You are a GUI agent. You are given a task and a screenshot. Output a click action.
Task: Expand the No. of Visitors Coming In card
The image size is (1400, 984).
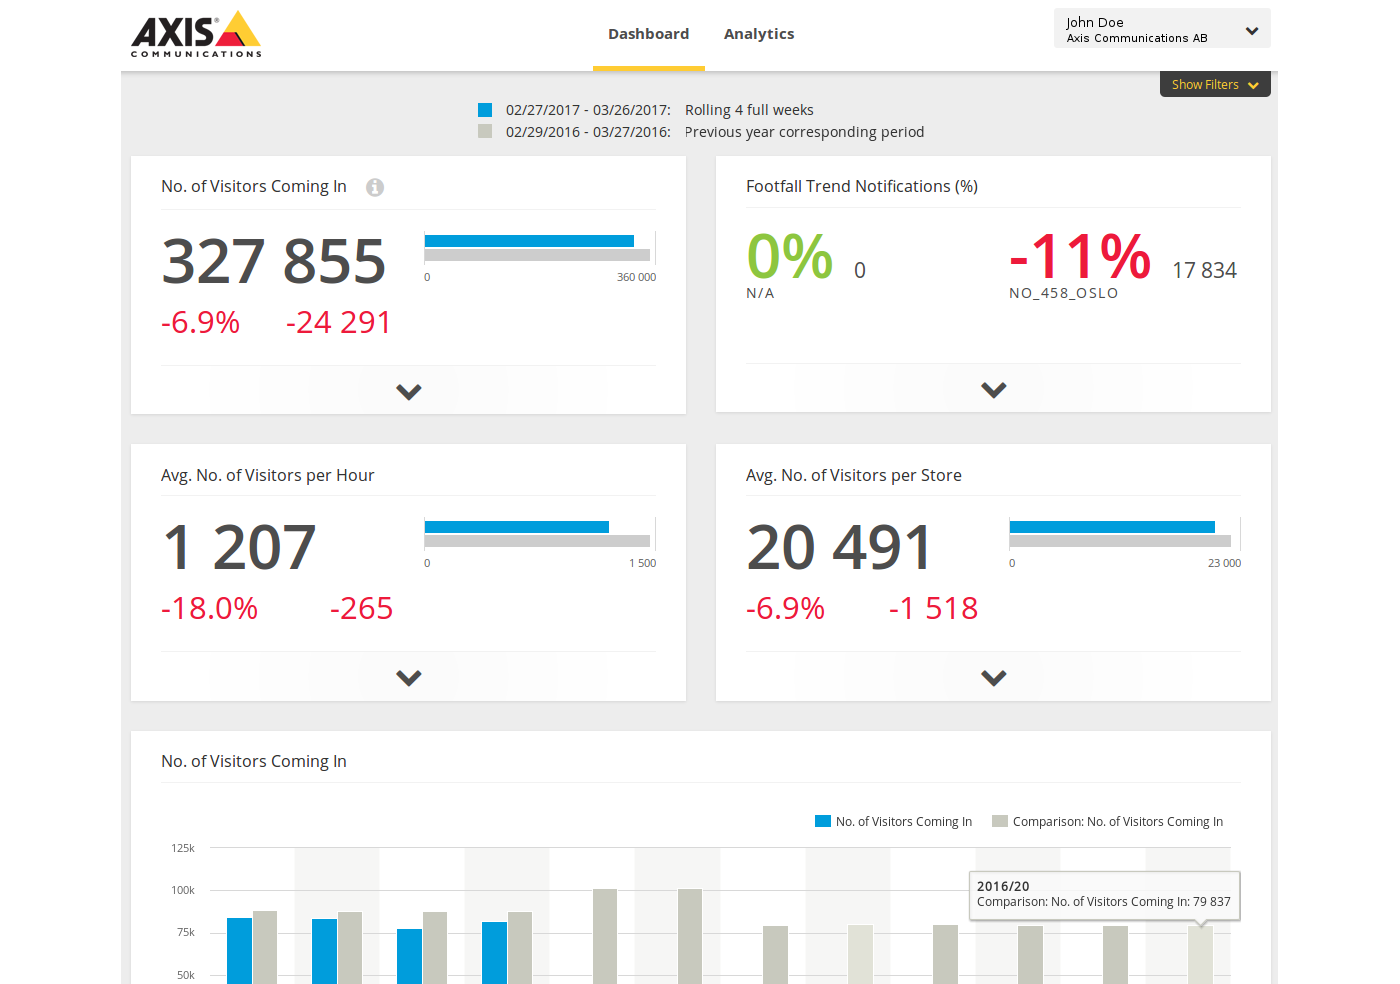pos(408,392)
